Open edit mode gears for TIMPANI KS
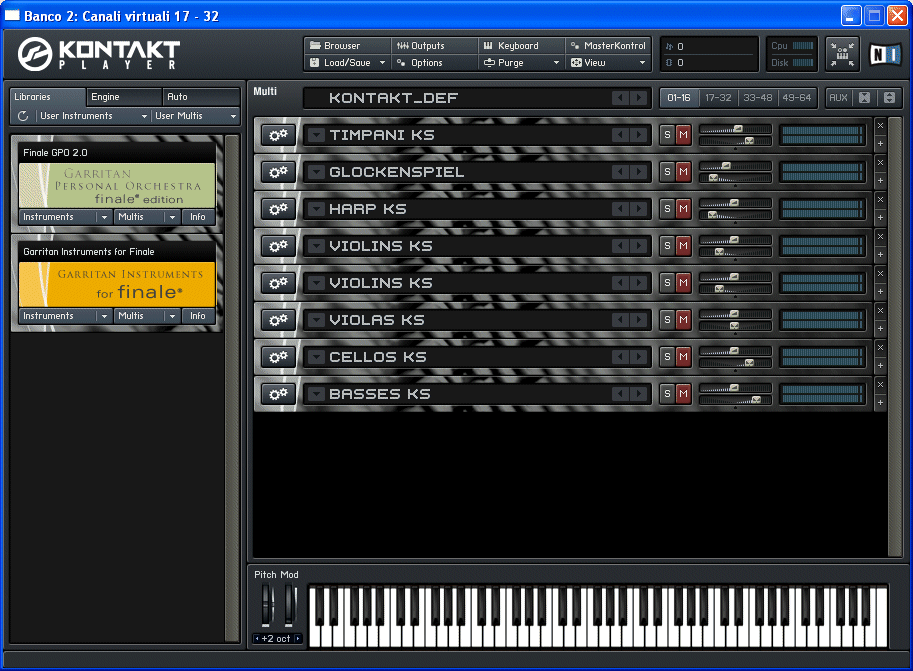 [x=278, y=135]
